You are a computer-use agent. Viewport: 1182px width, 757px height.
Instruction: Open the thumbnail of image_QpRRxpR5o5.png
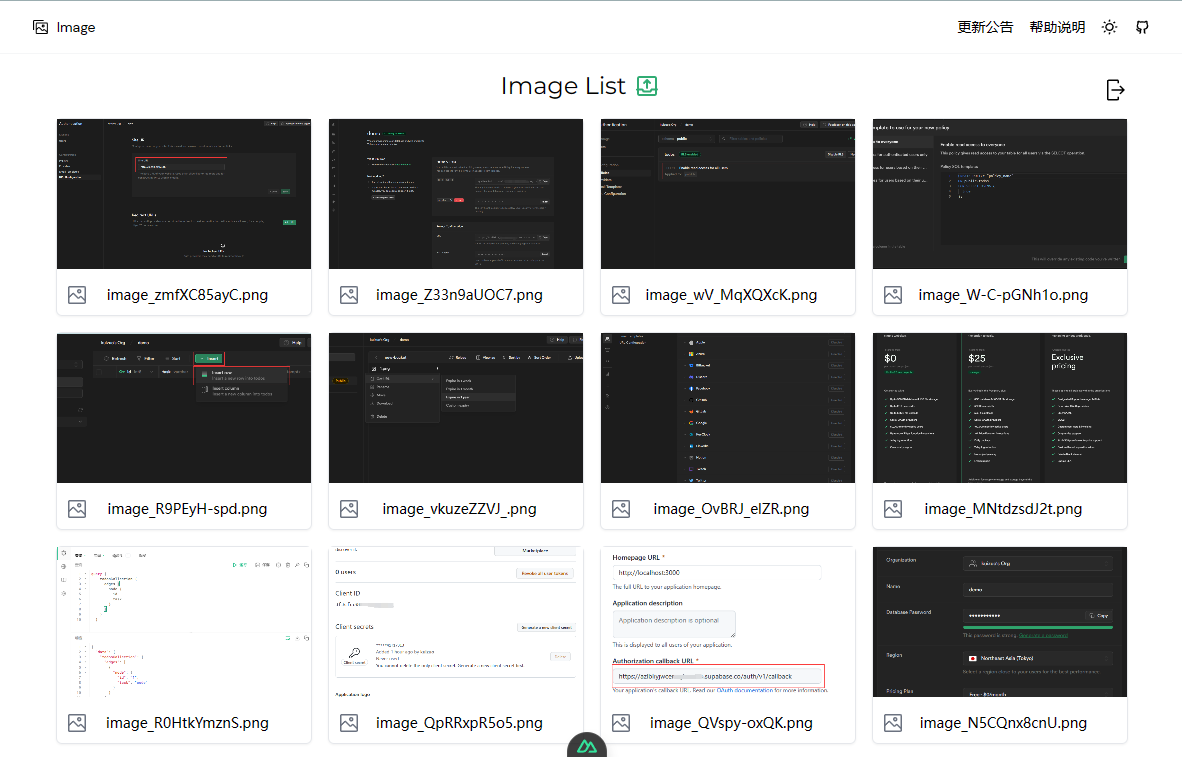point(455,621)
